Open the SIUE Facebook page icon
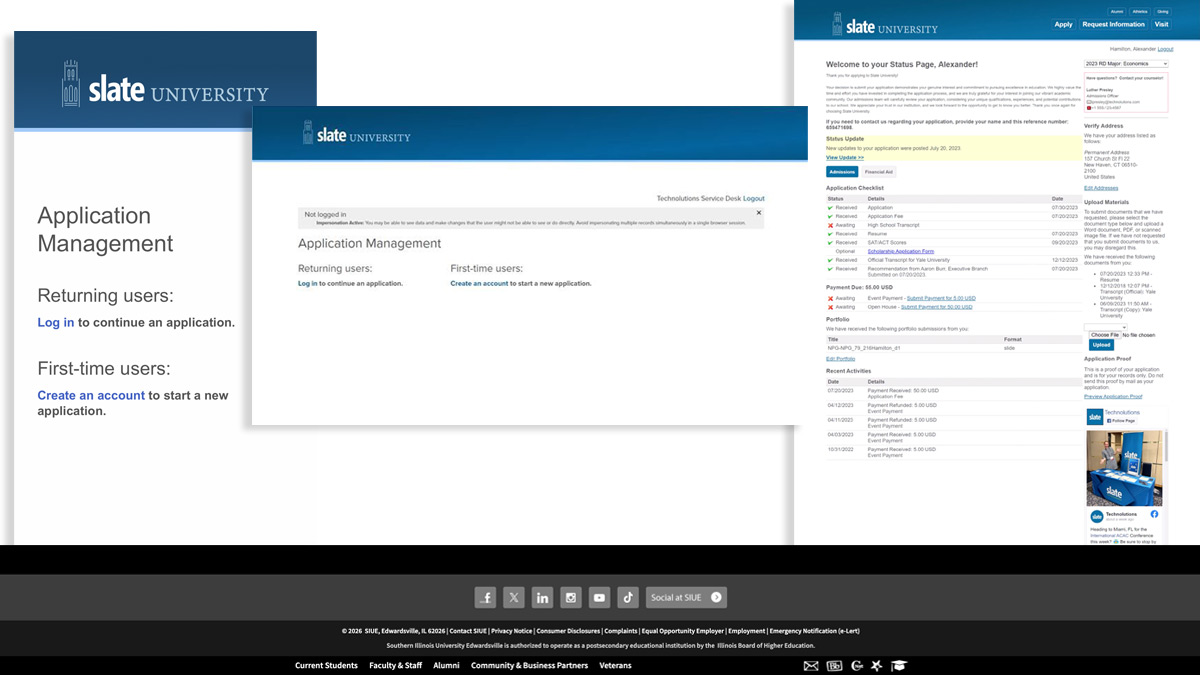The width and height of the screenshot is (1200, 675). click(485, 598)
